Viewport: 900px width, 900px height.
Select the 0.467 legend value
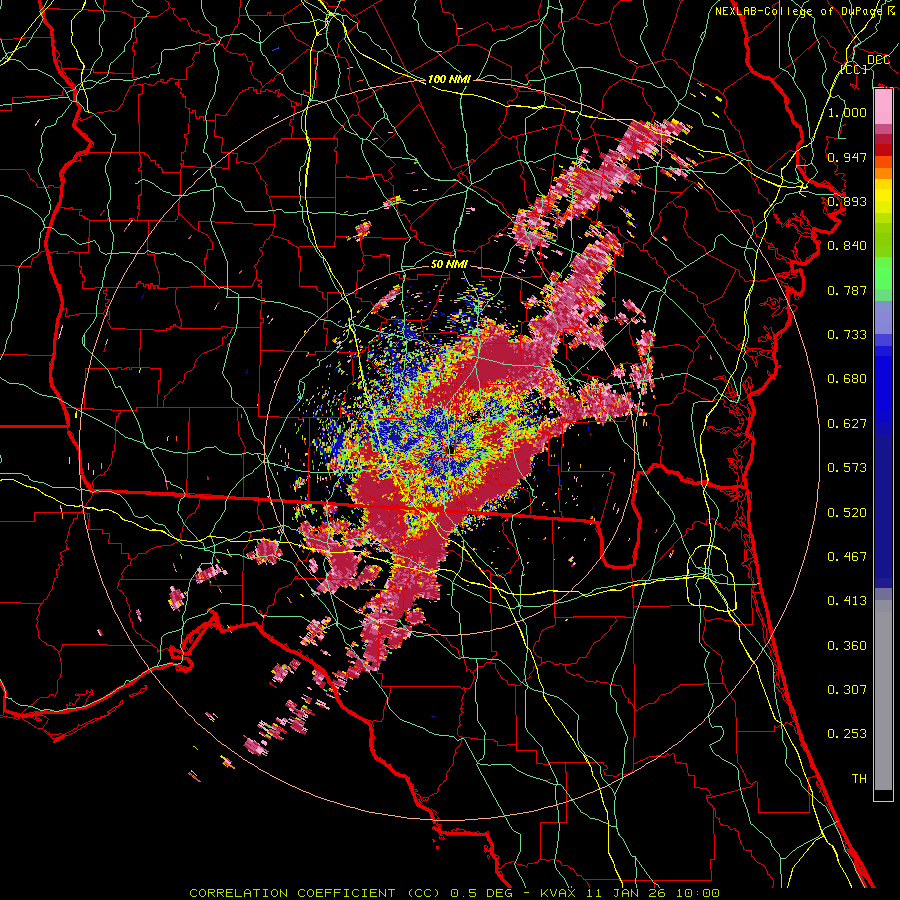pyautogui.click(x=847, y=557)
